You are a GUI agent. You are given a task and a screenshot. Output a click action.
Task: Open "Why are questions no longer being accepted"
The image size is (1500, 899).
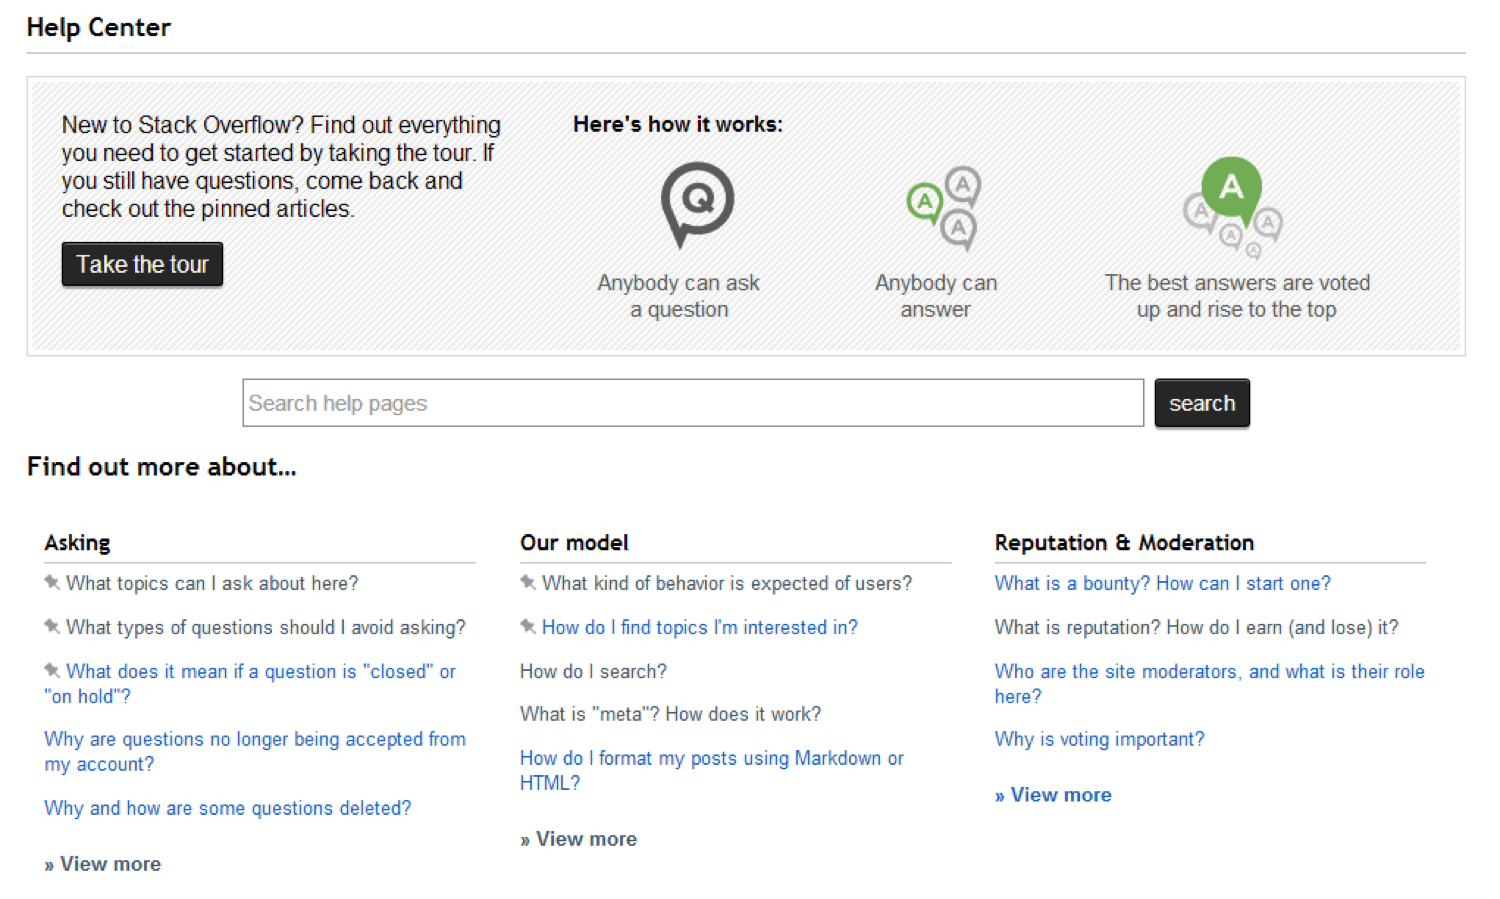[255, 751]
